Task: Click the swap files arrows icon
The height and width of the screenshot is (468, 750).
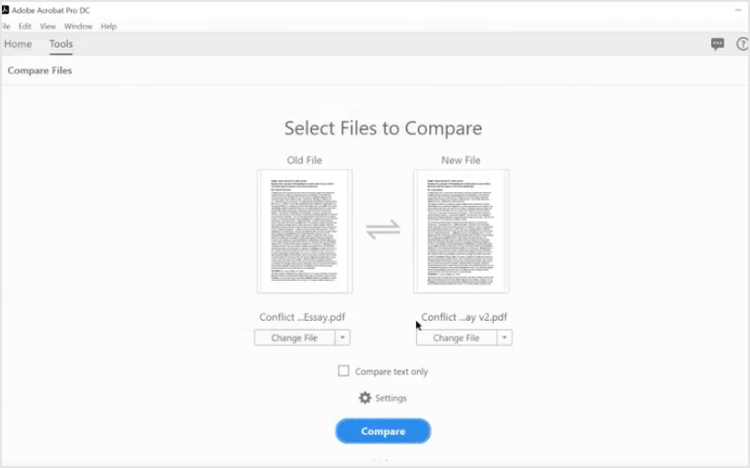Action: tap(382, 229)
